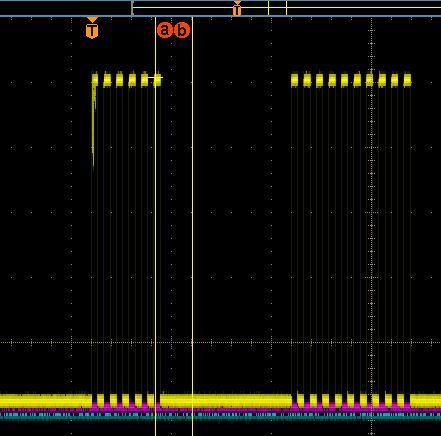This screenshot has width=441, height=436.
Task: Select the vertical yellow cursor b line
Action: tap(192, 227)
